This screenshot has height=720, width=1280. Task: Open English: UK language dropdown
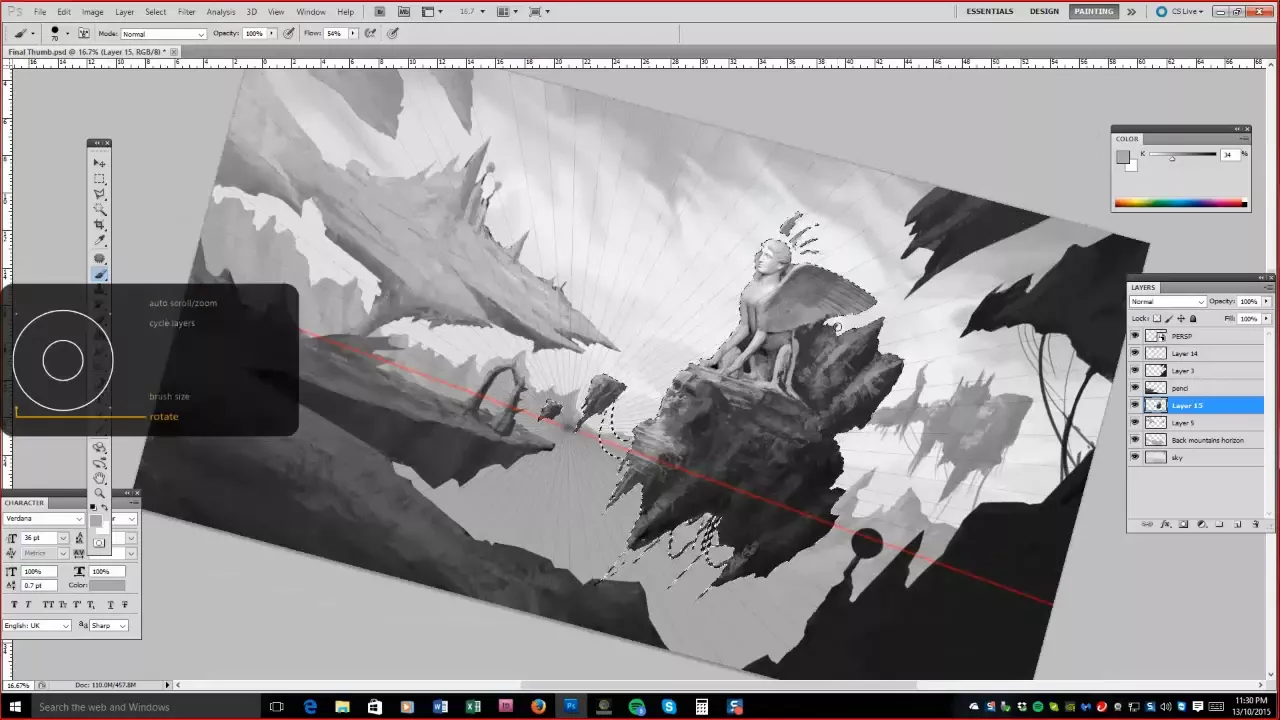[38, 625]
